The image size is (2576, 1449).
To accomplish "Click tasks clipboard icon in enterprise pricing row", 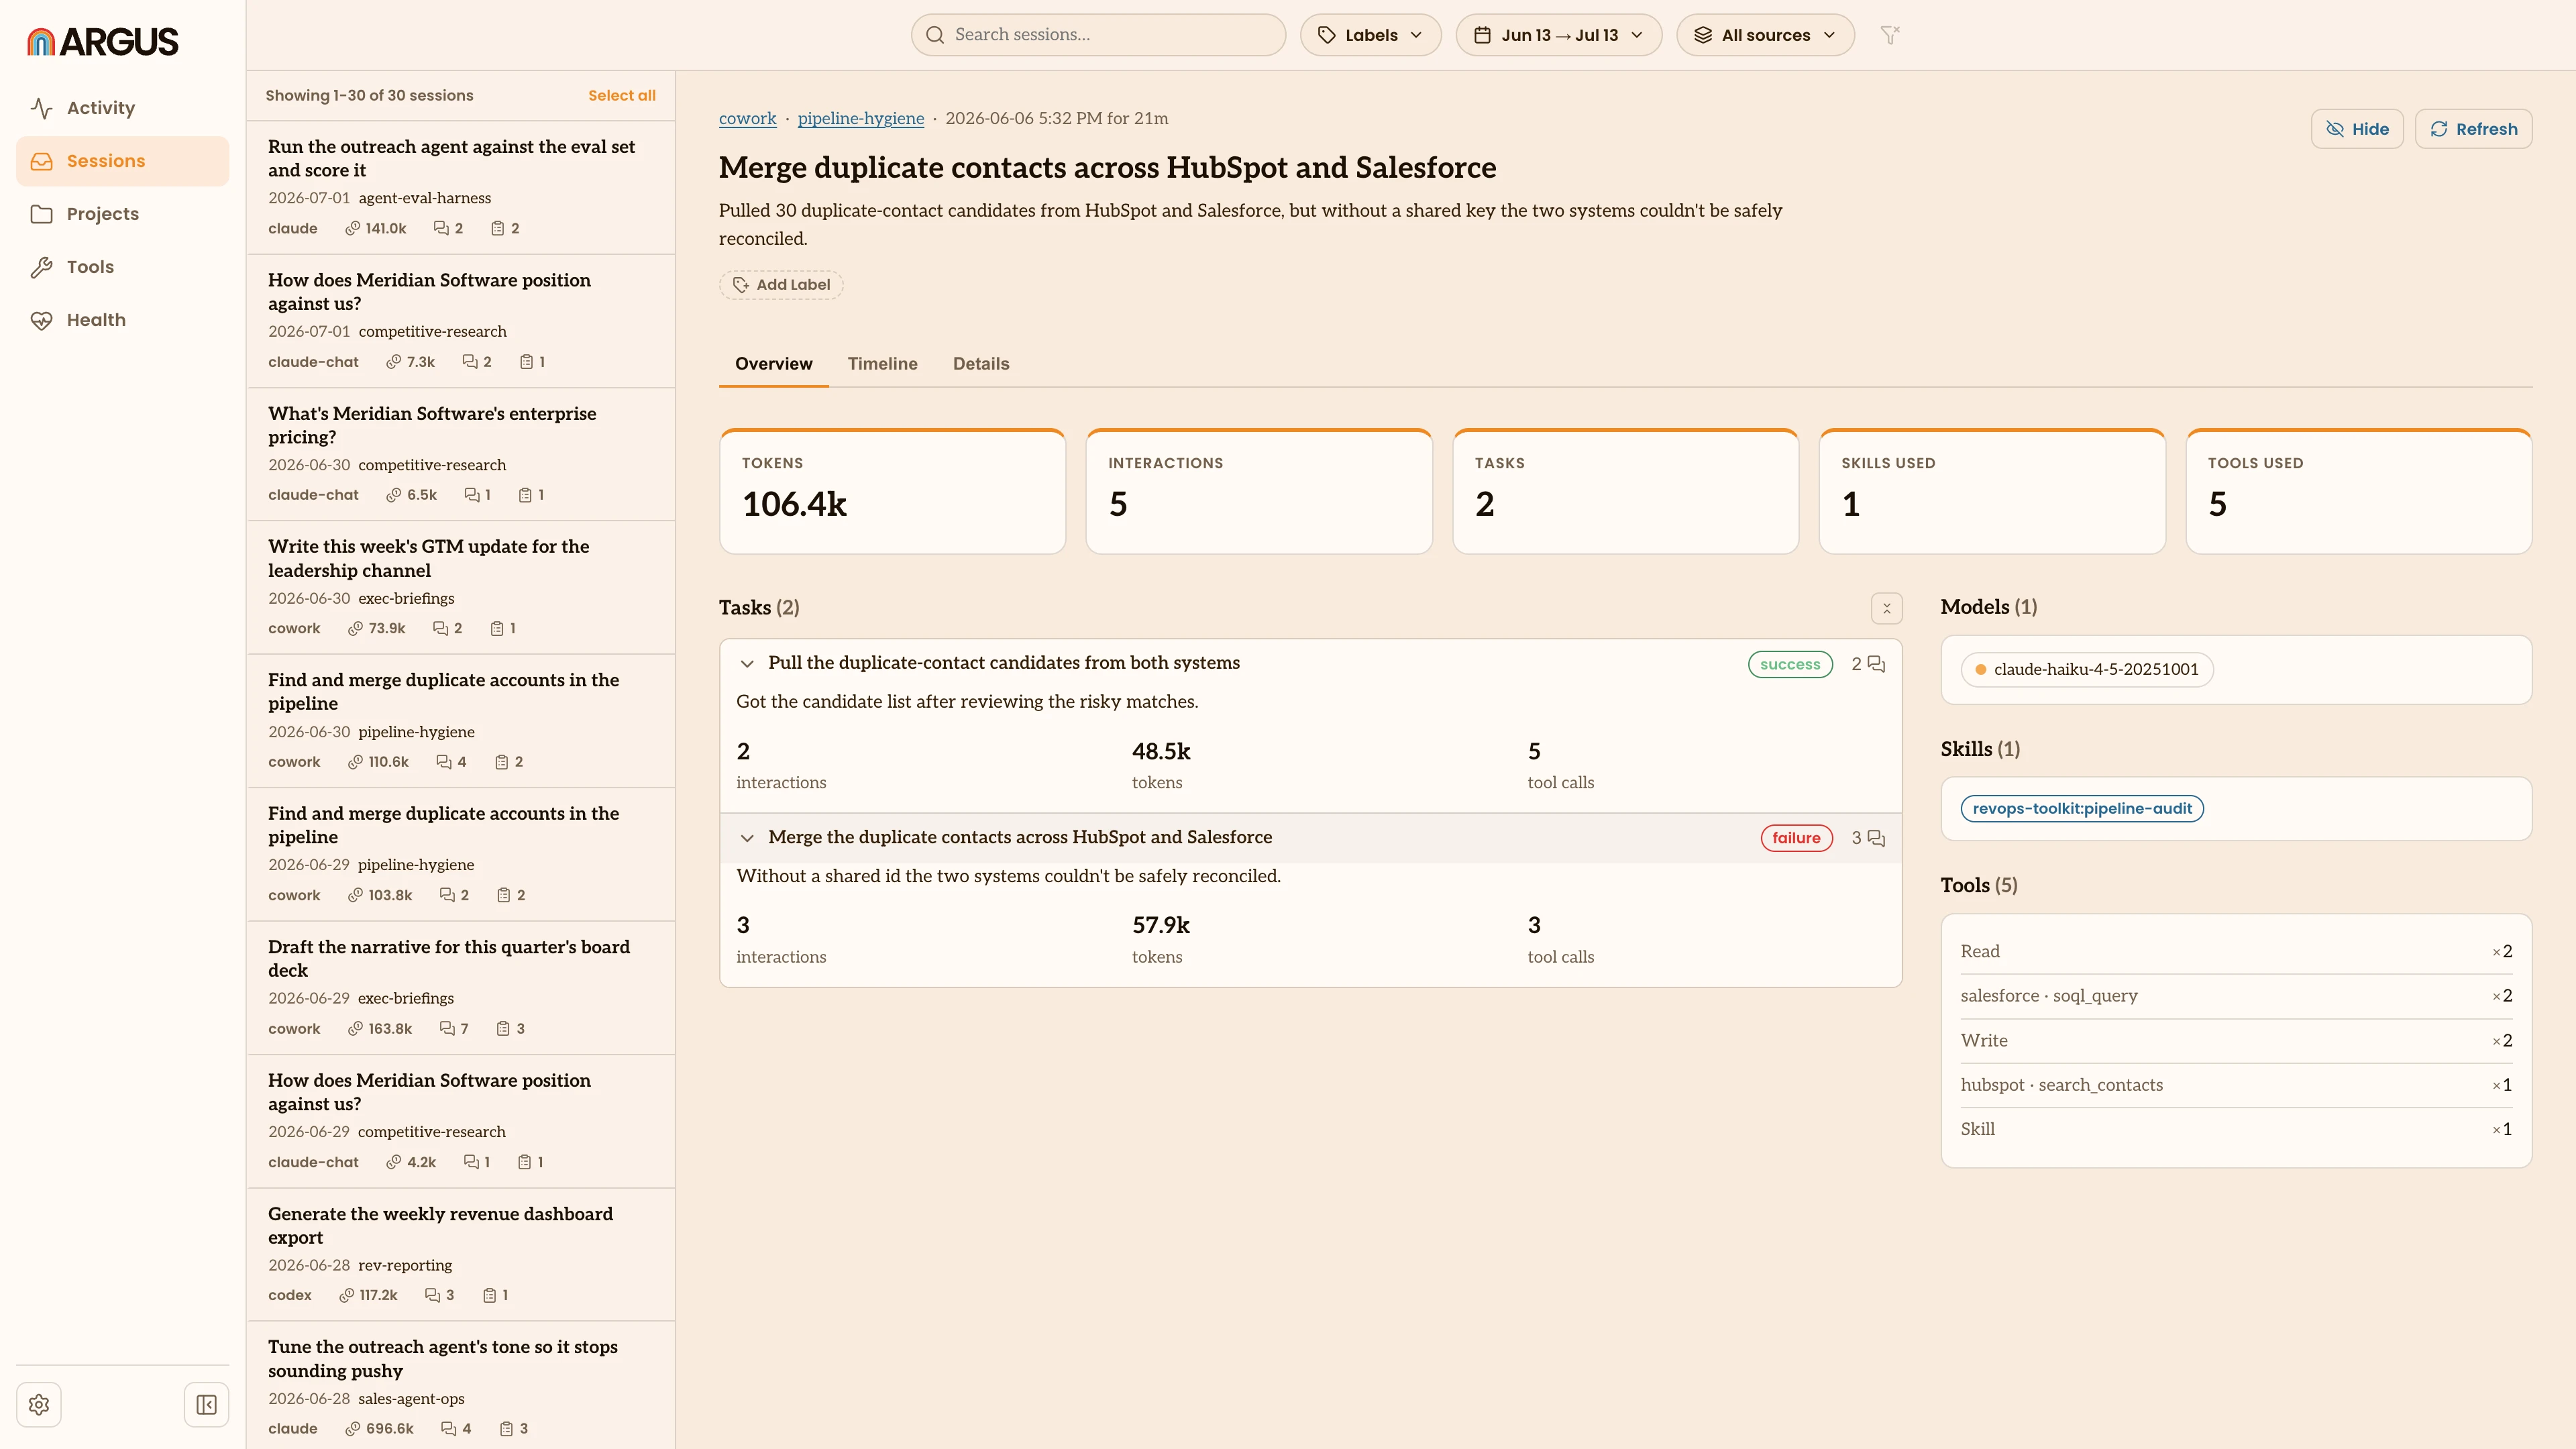I will pyautogui.click(x=525, y=496).
